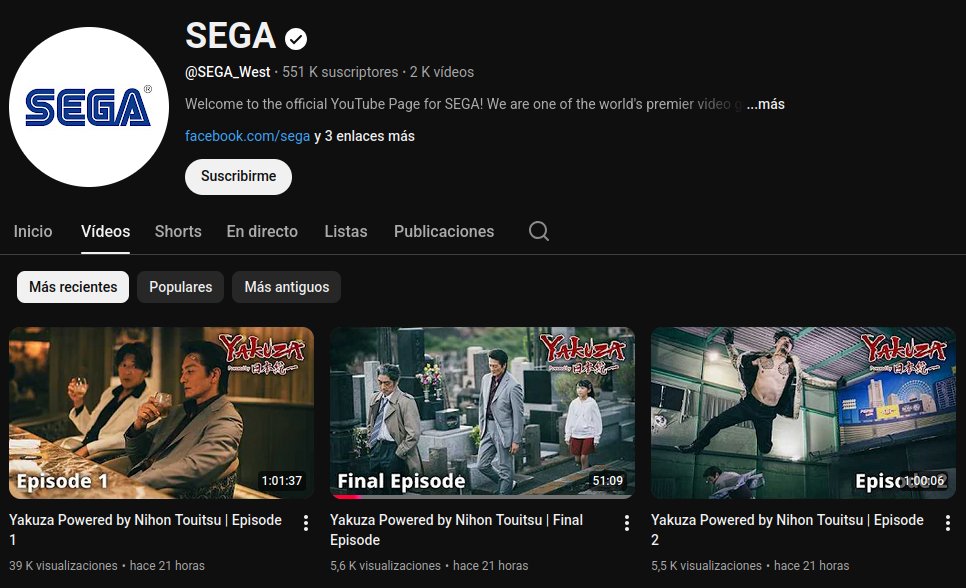966x588 pixels.
Task: Click the 1:01:37 duration badge
Action: pyautogui.click(x=282, y=481)
